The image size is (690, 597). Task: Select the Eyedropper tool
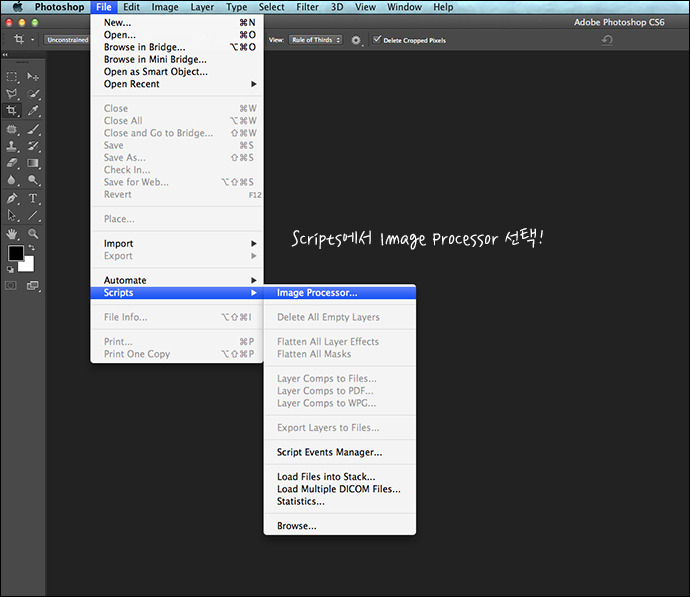click(x=33, y=110)
